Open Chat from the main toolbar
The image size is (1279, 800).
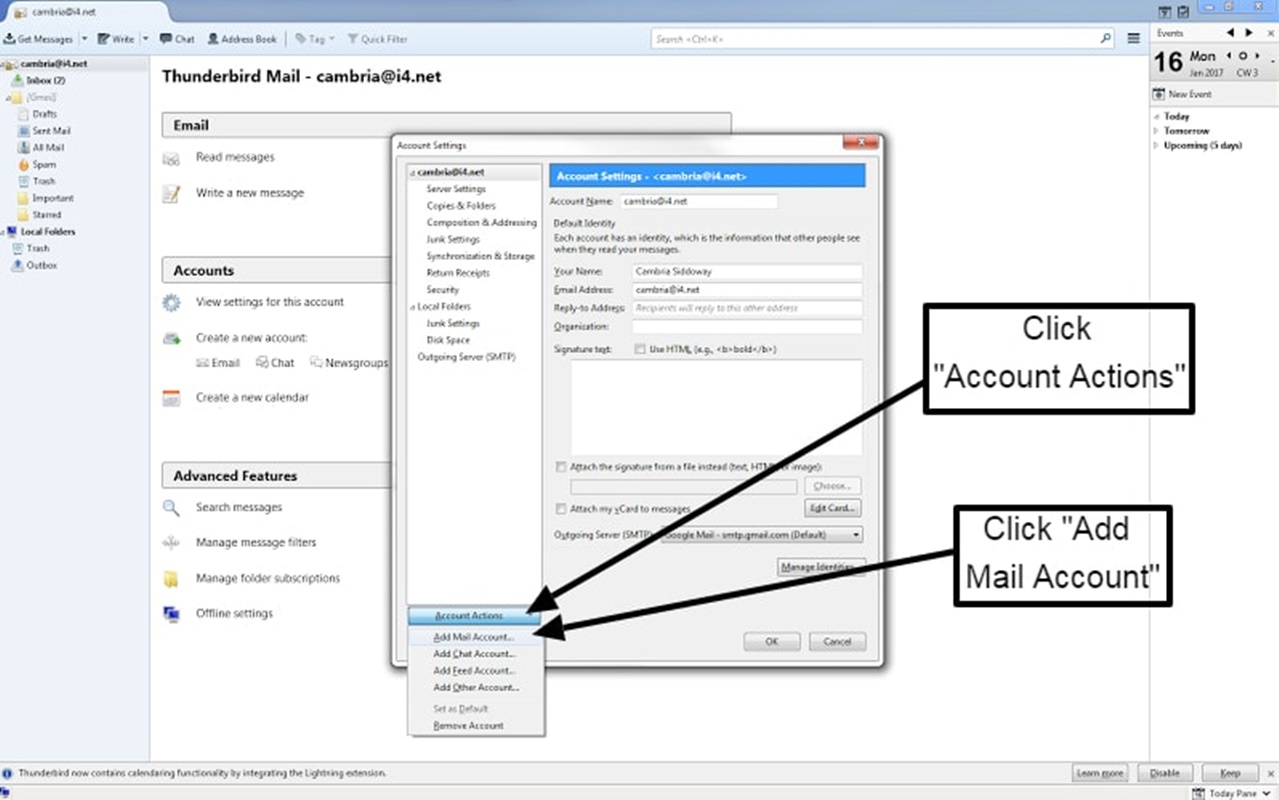click(177, 39)
